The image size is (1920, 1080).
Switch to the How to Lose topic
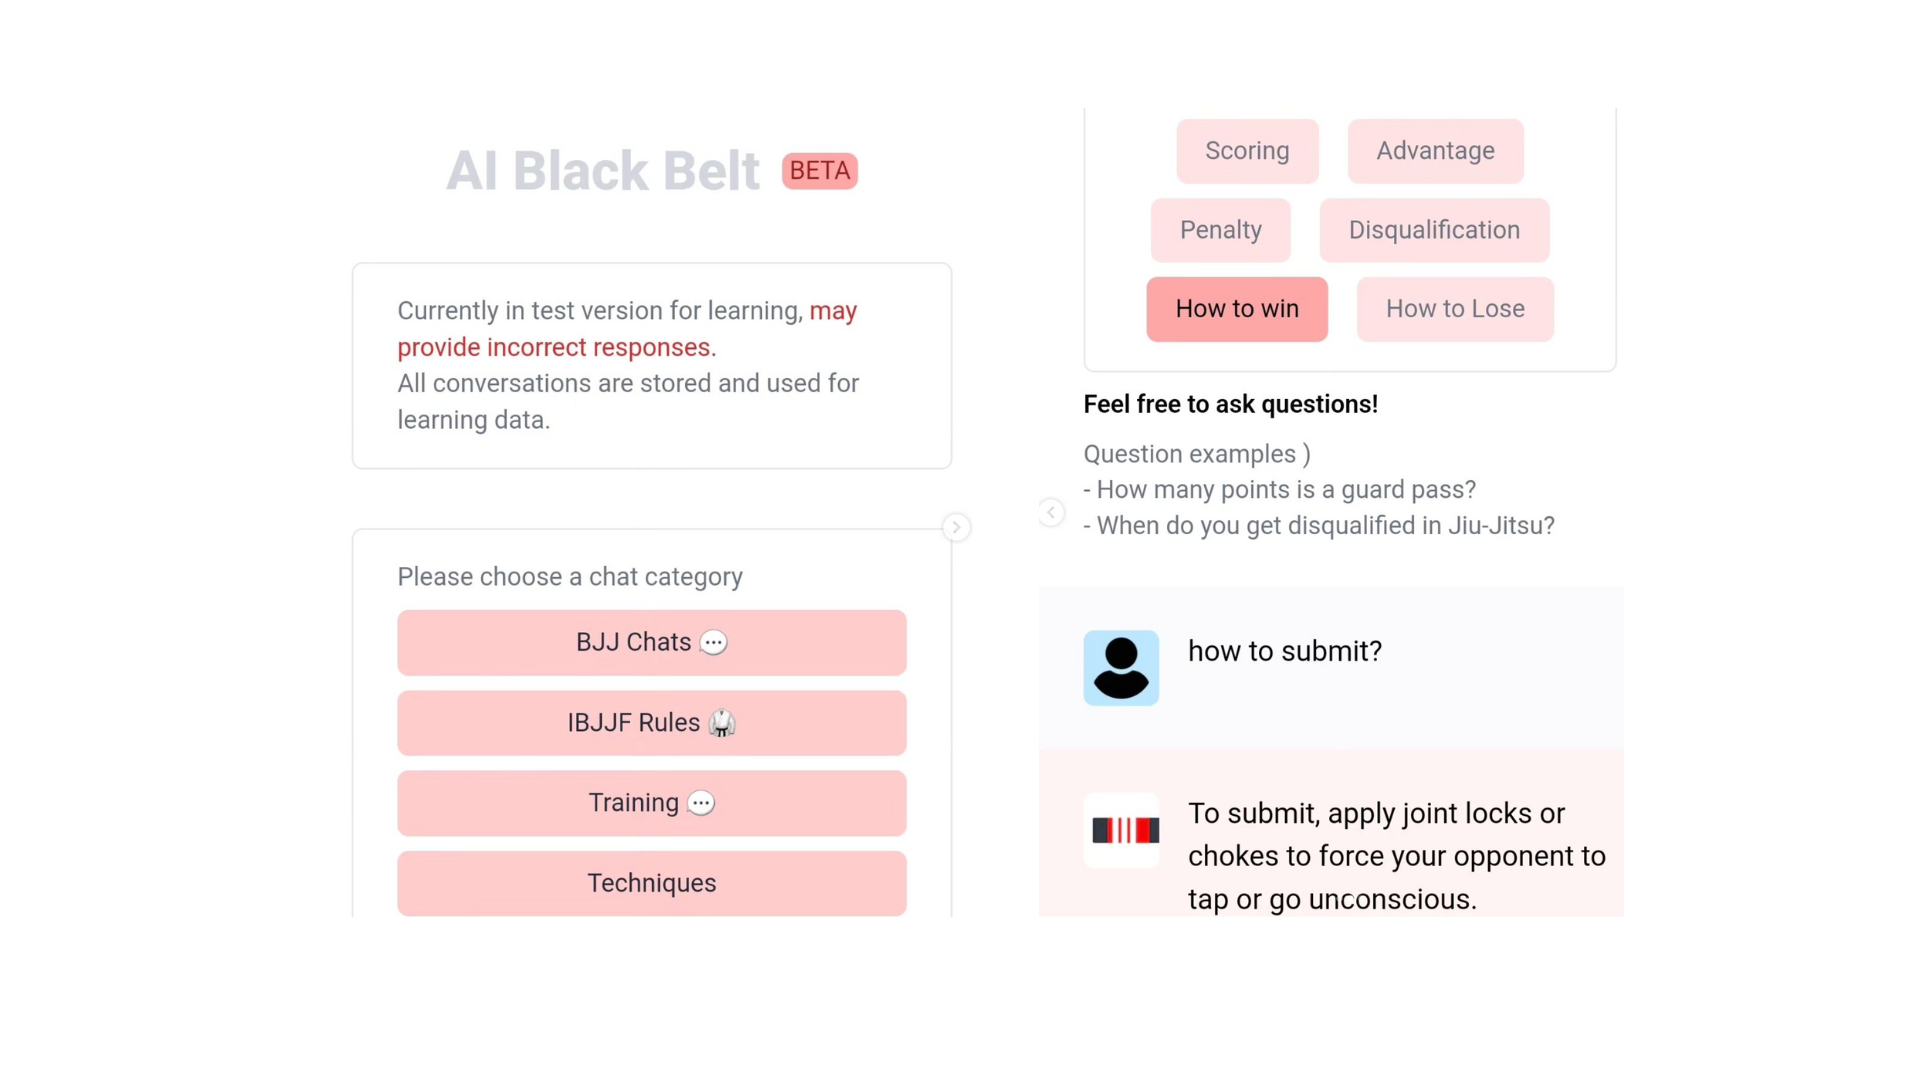(1454, 309)
